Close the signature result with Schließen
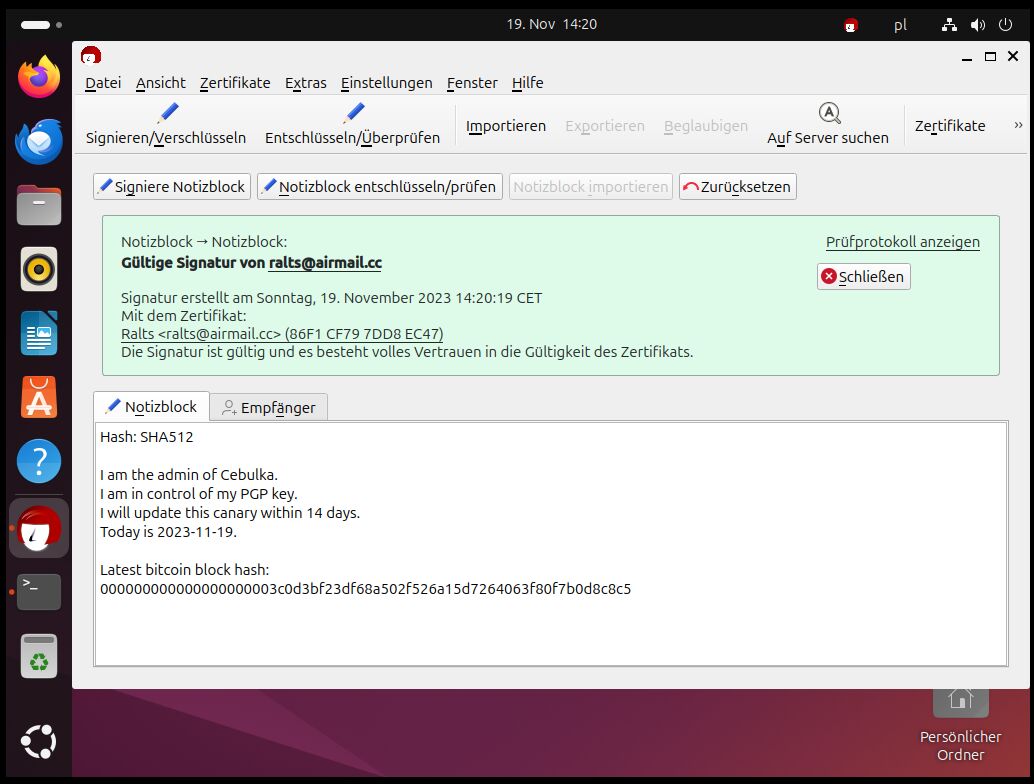Image resolution: width=1034 pixels, height=784 pixels. coord(863,277)
